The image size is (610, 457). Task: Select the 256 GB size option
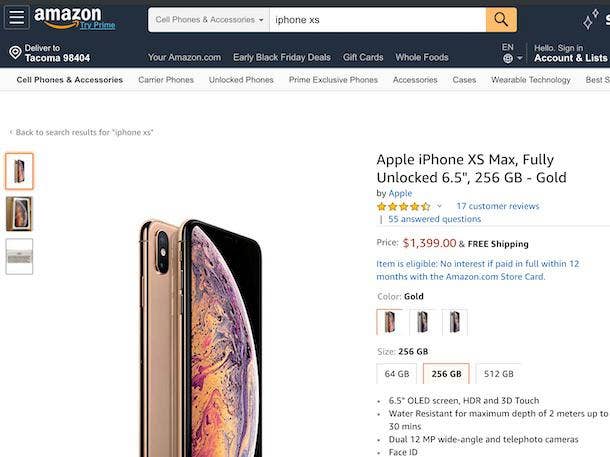(446, 374)
